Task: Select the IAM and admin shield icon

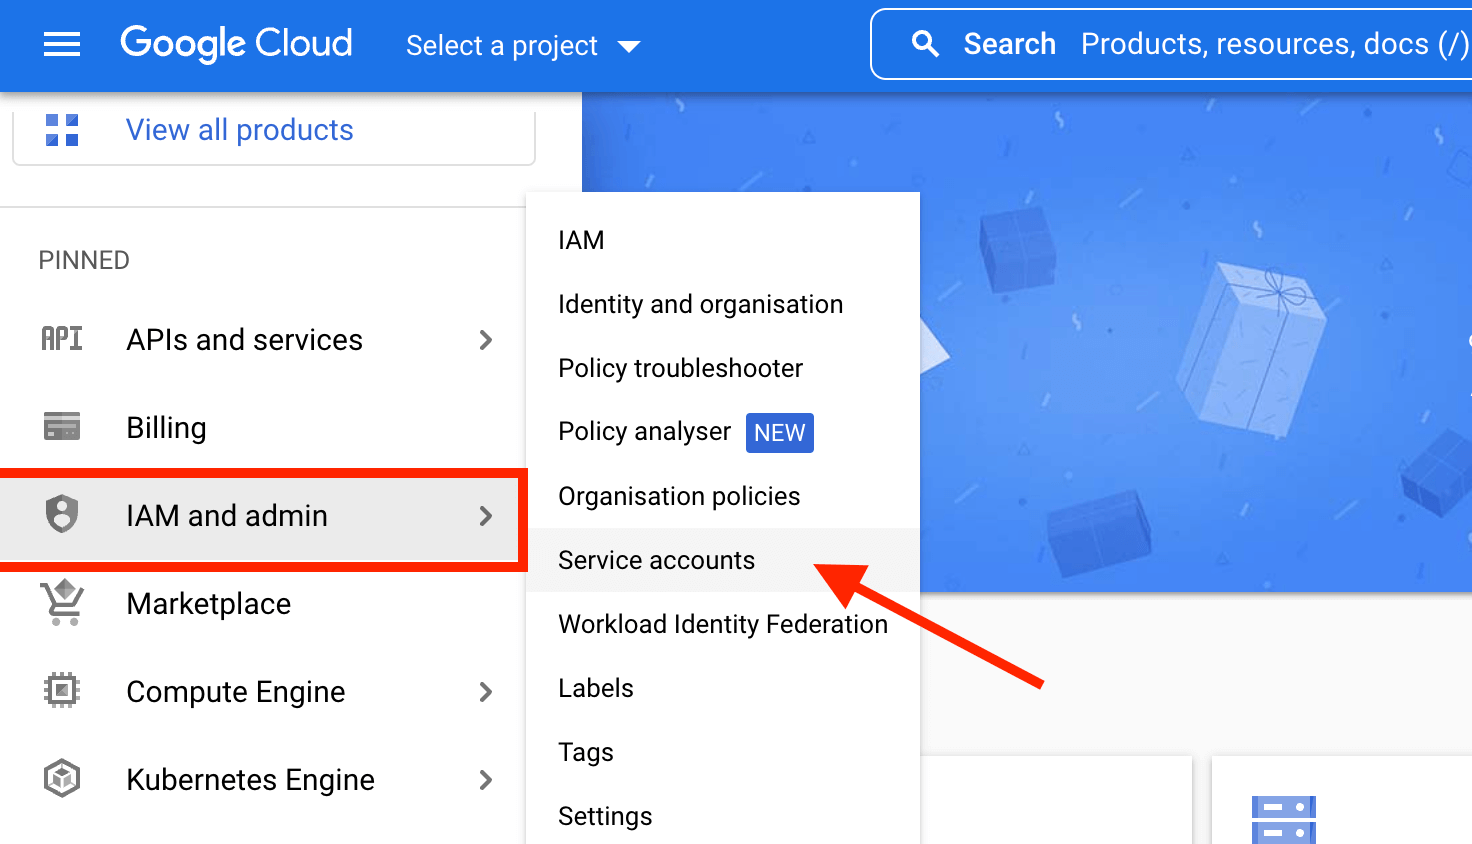Action: click(61, 515)
